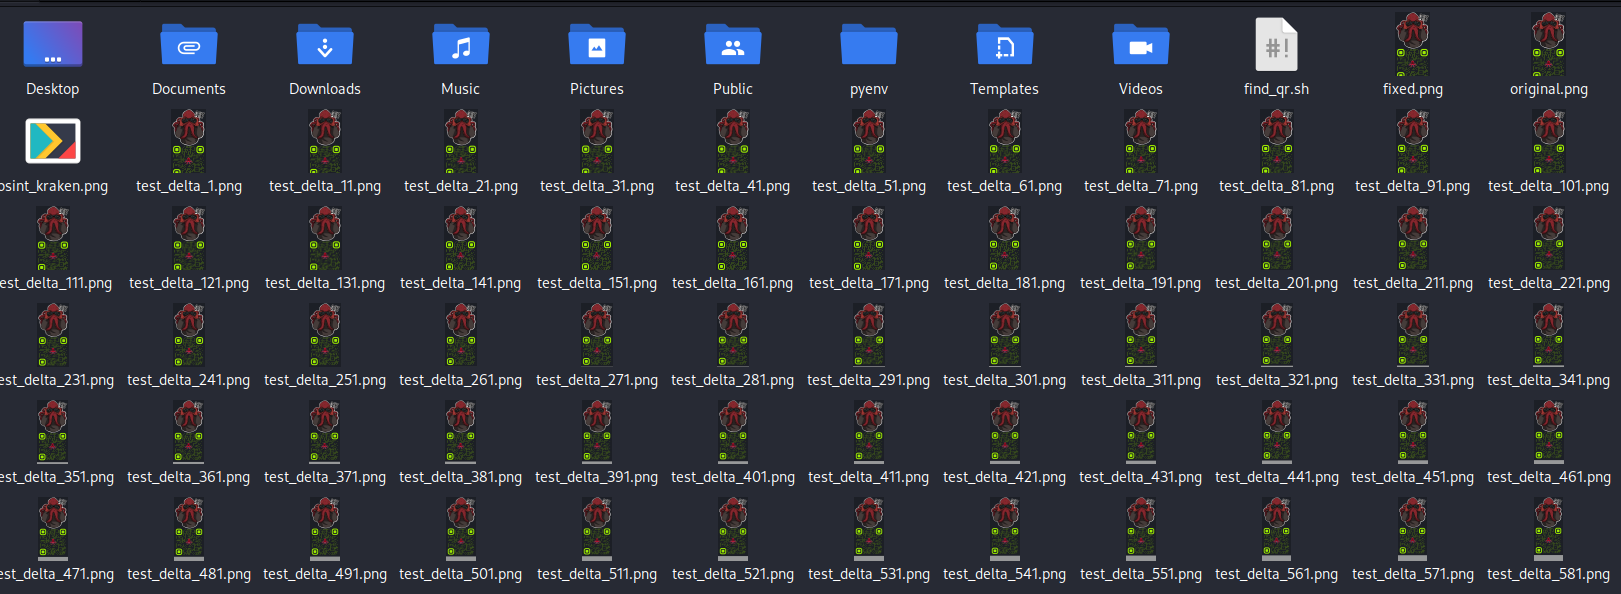Open the Desktop folder icon
The width and height of the screenshot is (1621, 594).
click(53, 46)
